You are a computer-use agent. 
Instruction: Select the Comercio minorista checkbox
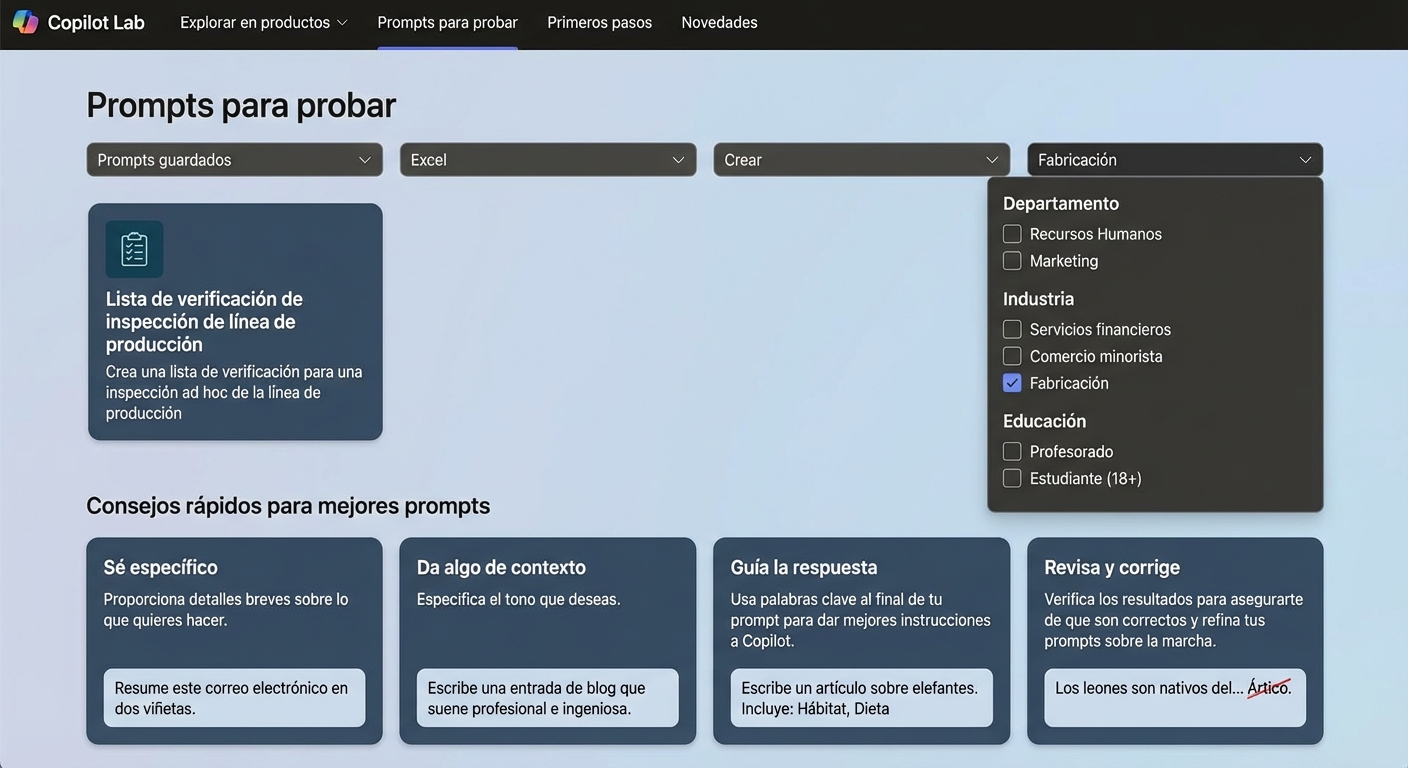point(1011,356)
